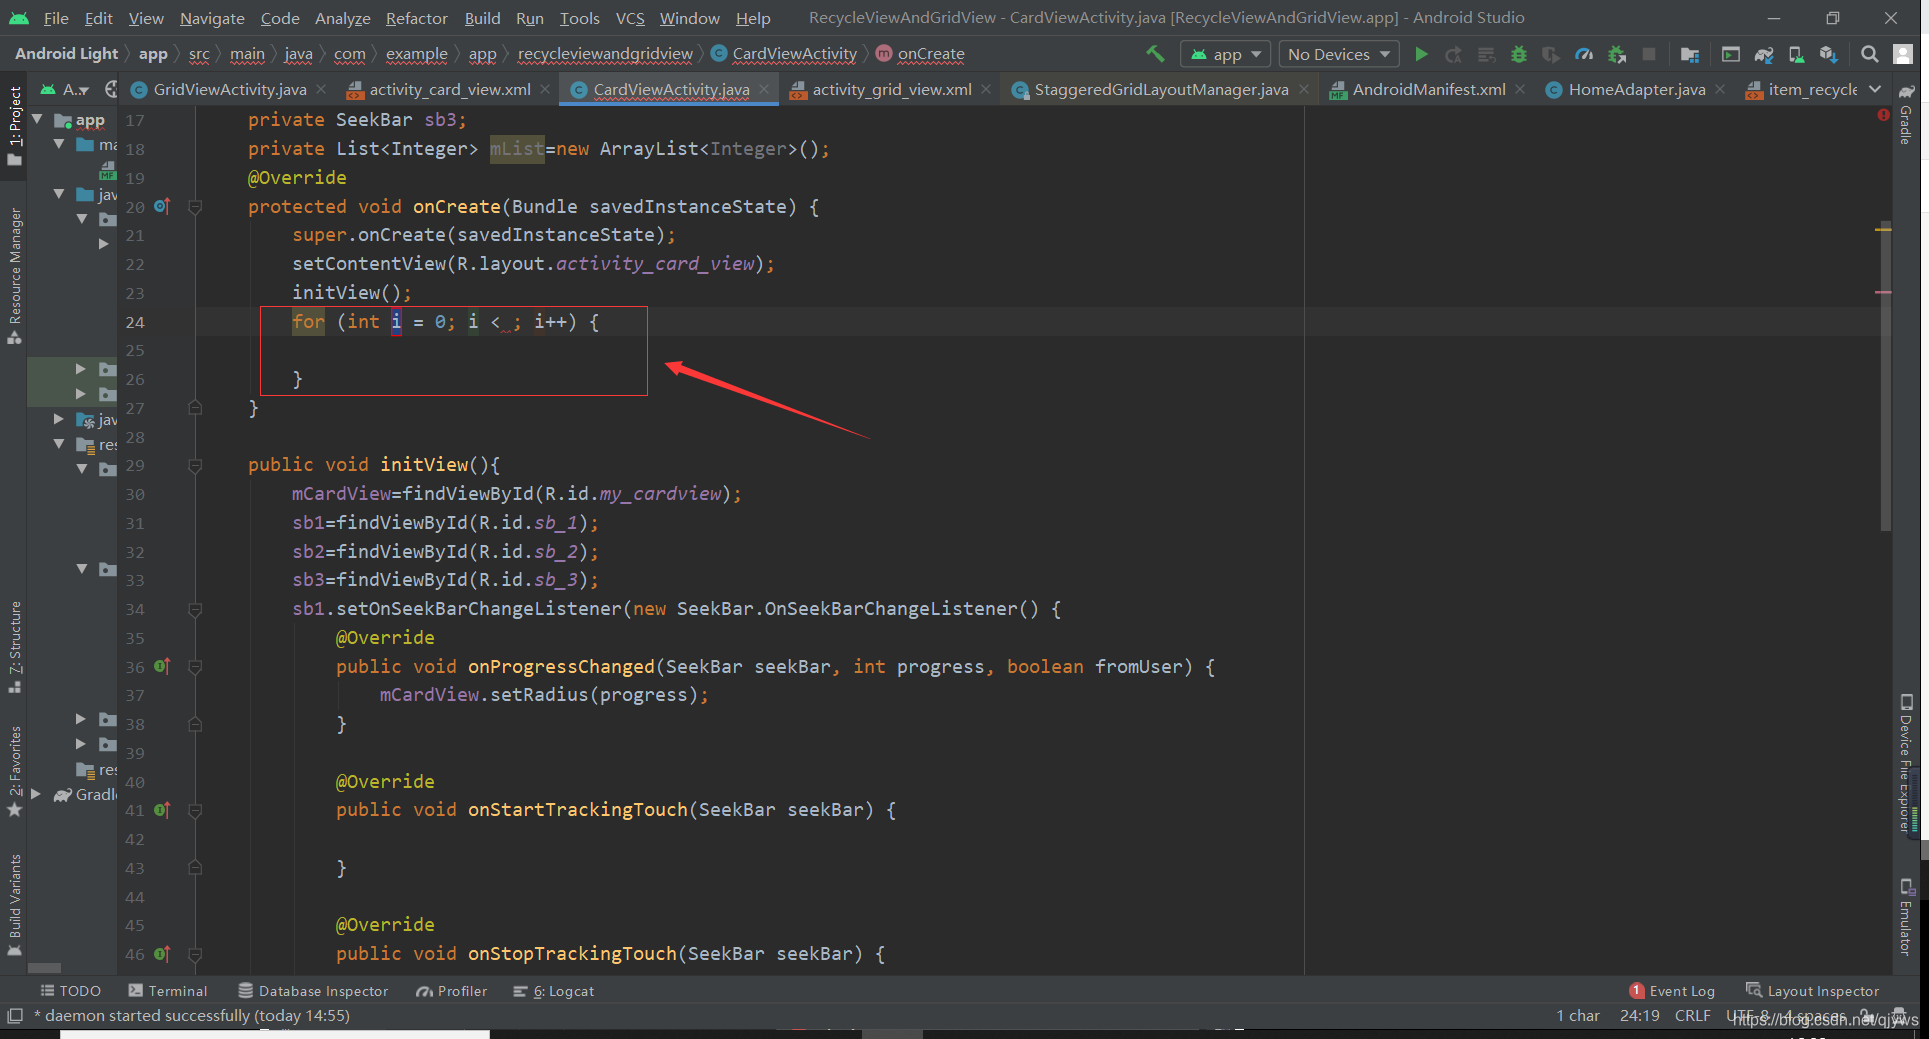Open the Profile app gauge icon
Viewport: 1929px width, 1039px height.
coord(1584,54)
